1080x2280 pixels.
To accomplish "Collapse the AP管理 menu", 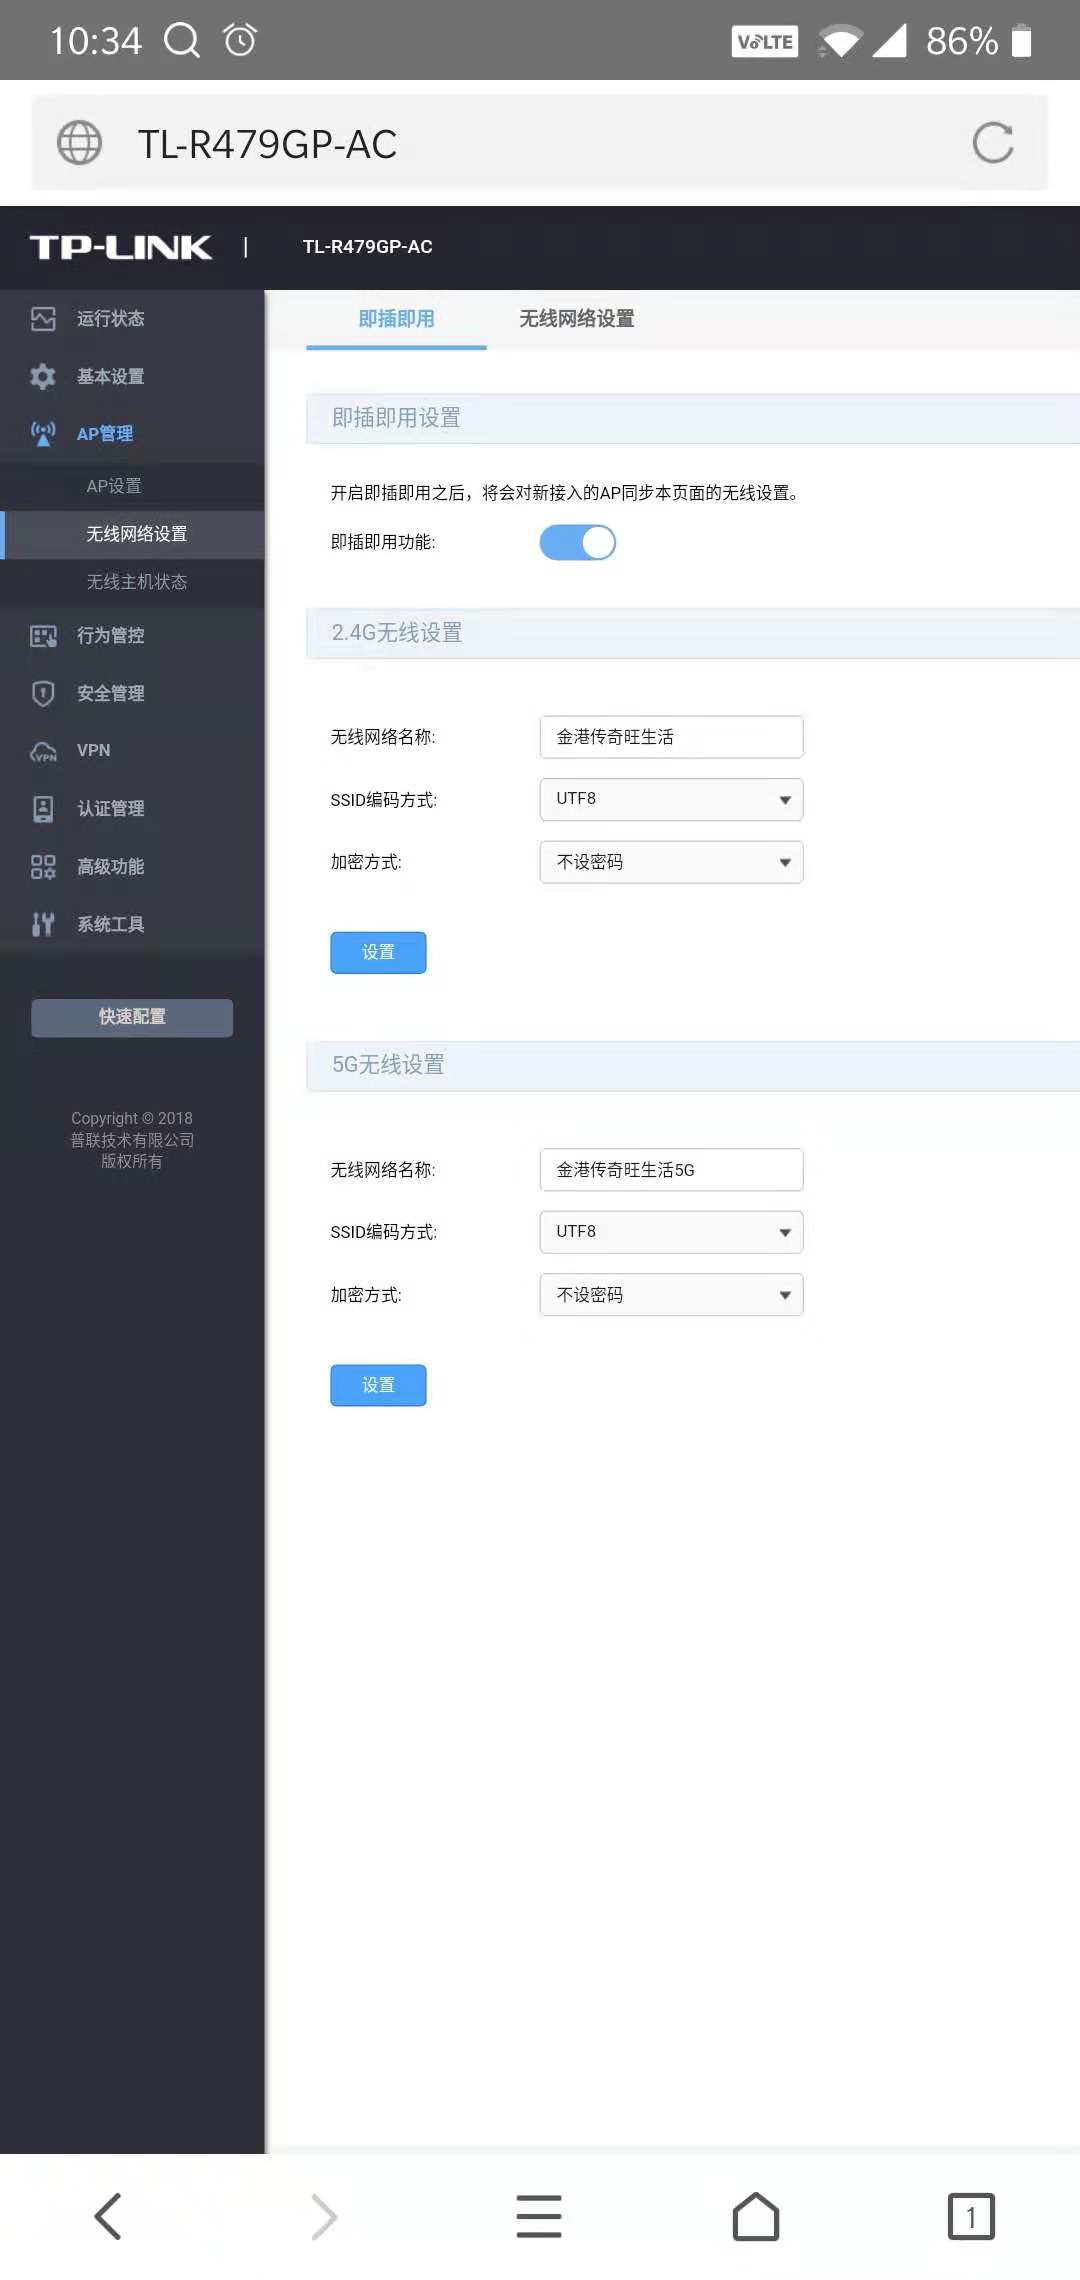I will click(x=132, y=433).
